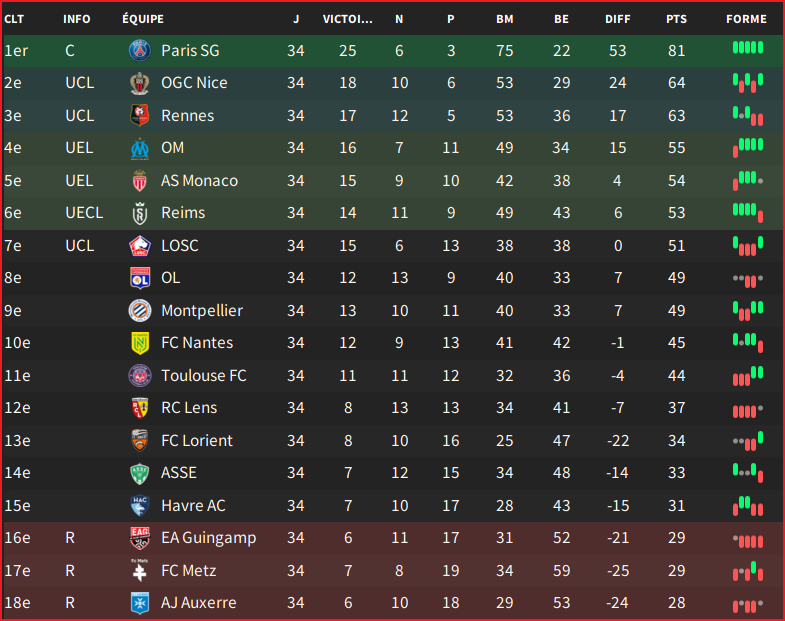Click Paris SG's form indicator bars

(x=748, y=48)
